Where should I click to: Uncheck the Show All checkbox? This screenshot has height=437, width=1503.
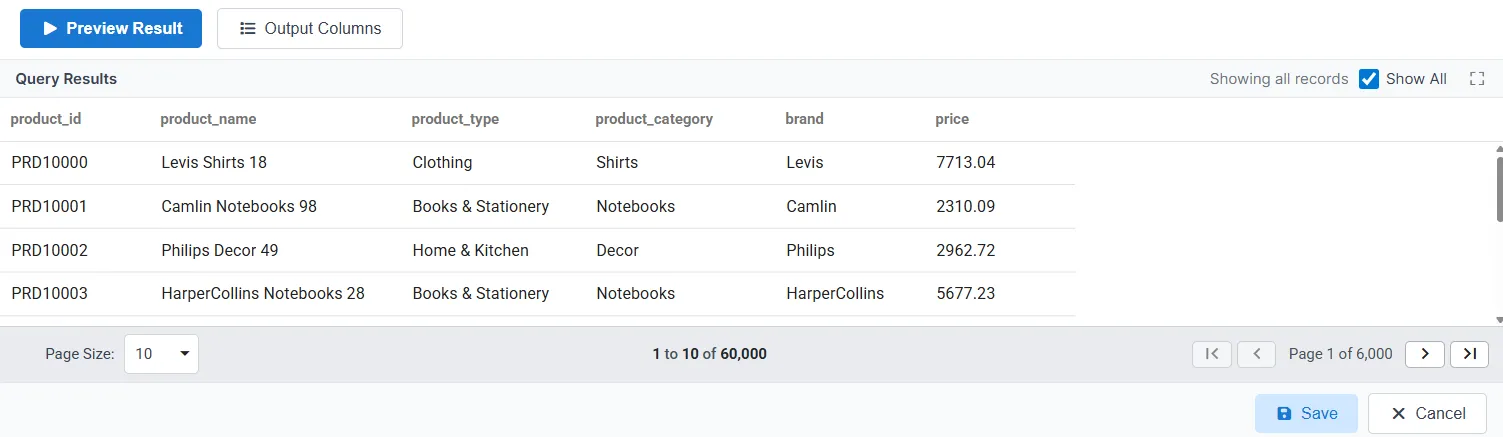1369,79
